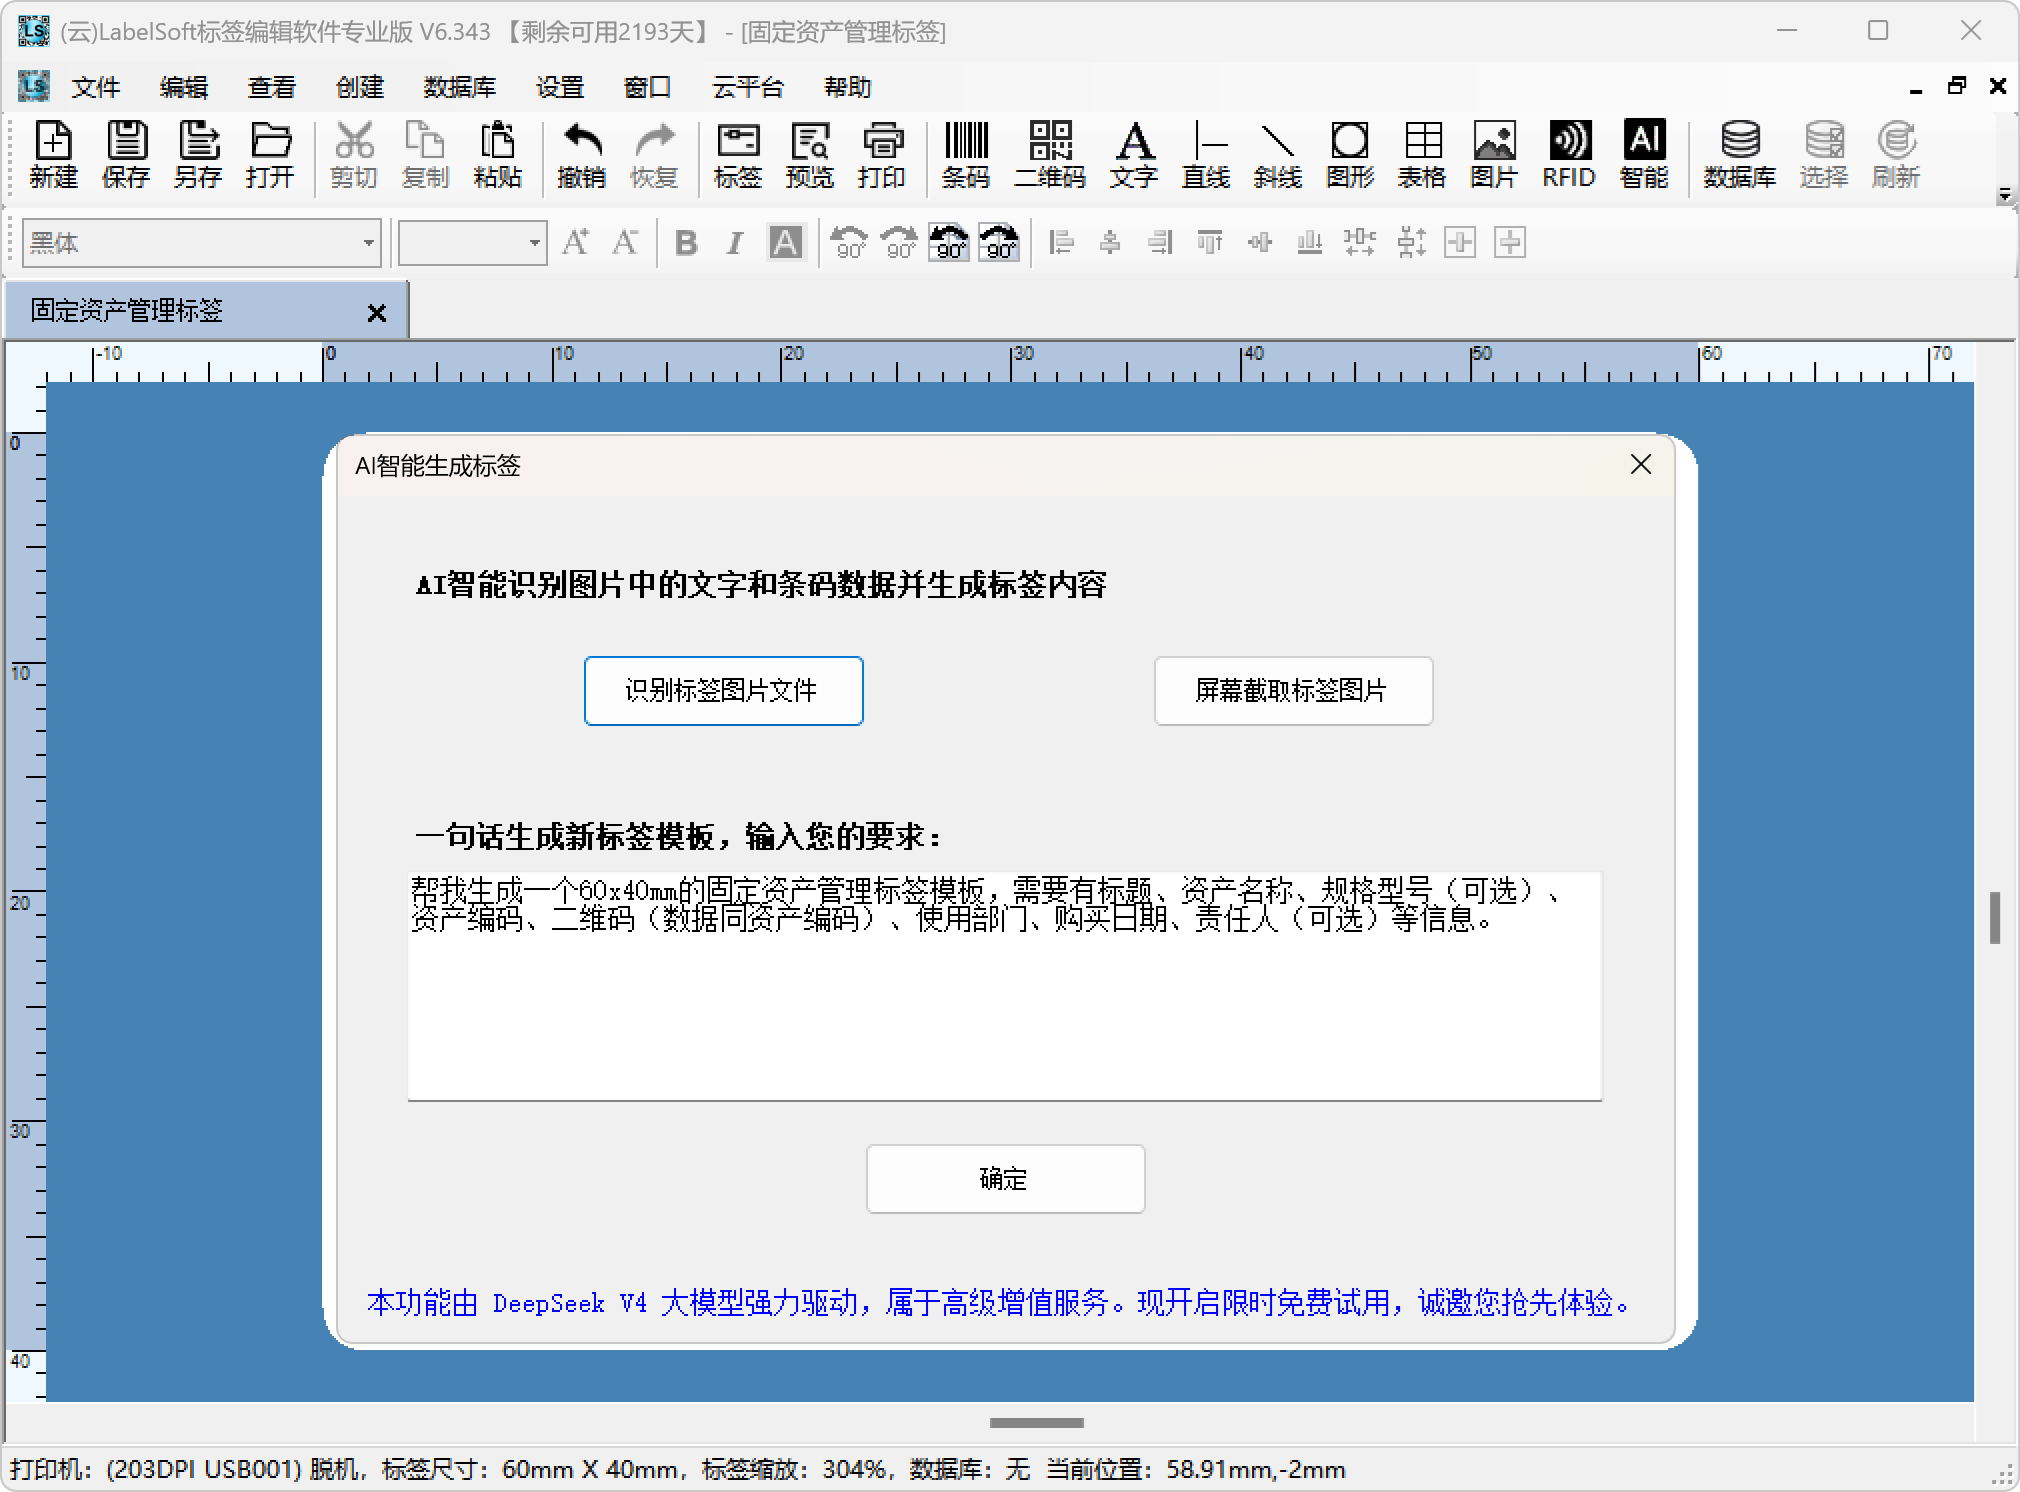
Task: Click the 预览 (Preview) icon
Action: pyautogui.click(x=810, y=154)
